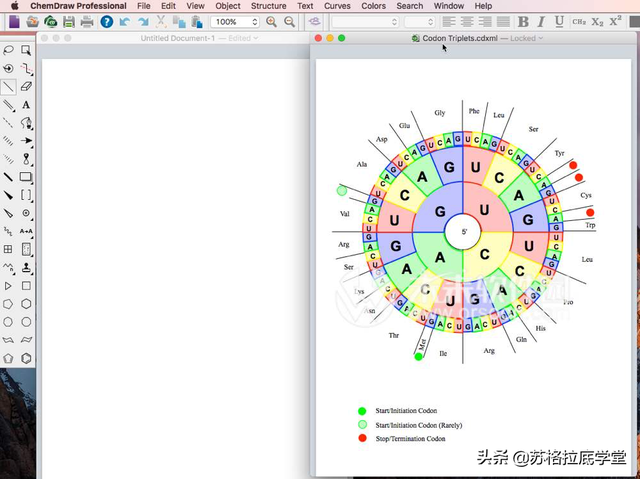Toggle underline formatting
The width and height of the screenshot is (640, 479).
(x=559, y=21)
